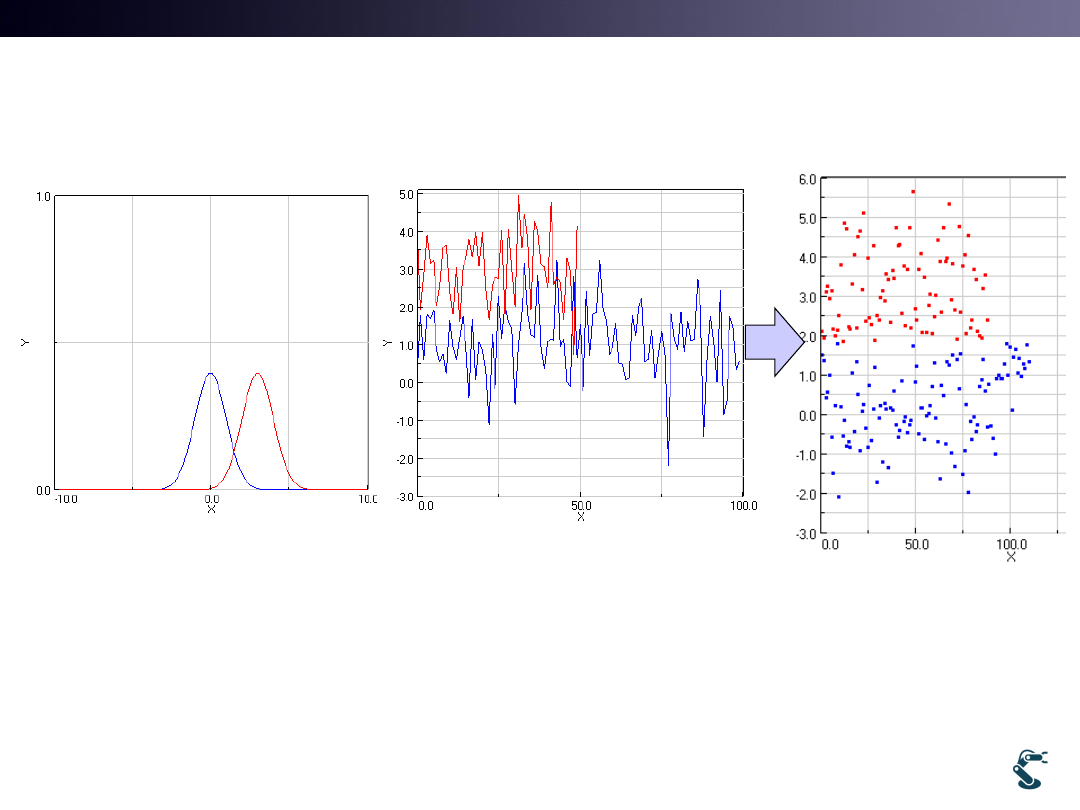Select the Y axis label of the bell curve chart

coord(25,343)
